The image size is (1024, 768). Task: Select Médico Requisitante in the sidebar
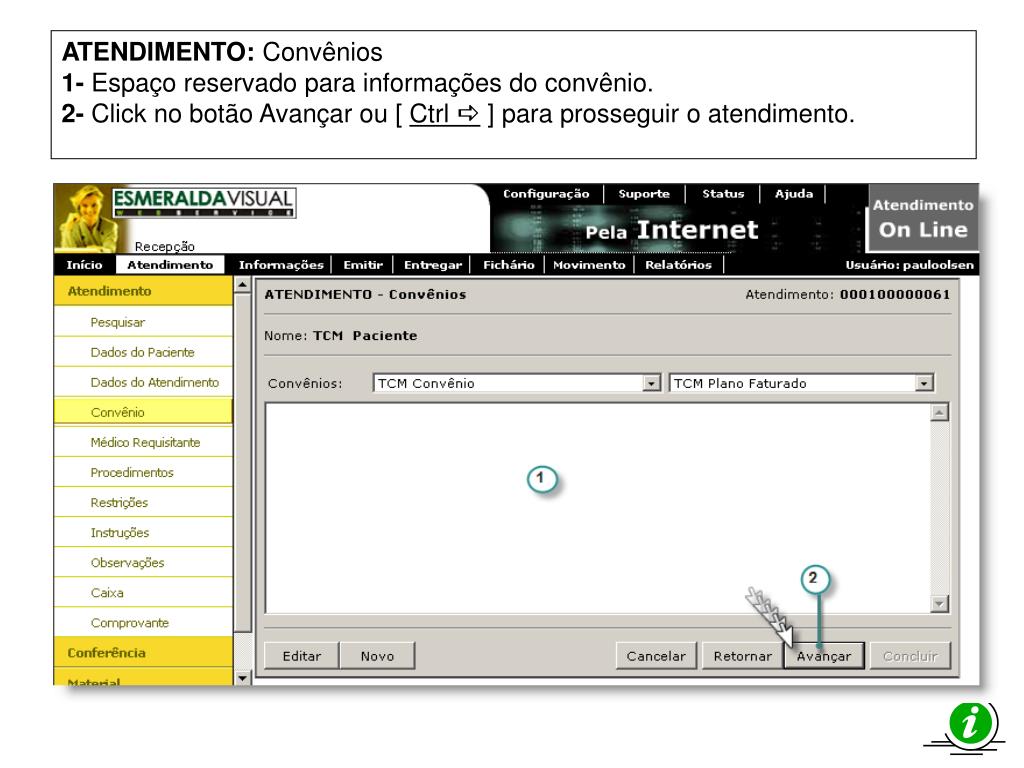click(143, 442)
